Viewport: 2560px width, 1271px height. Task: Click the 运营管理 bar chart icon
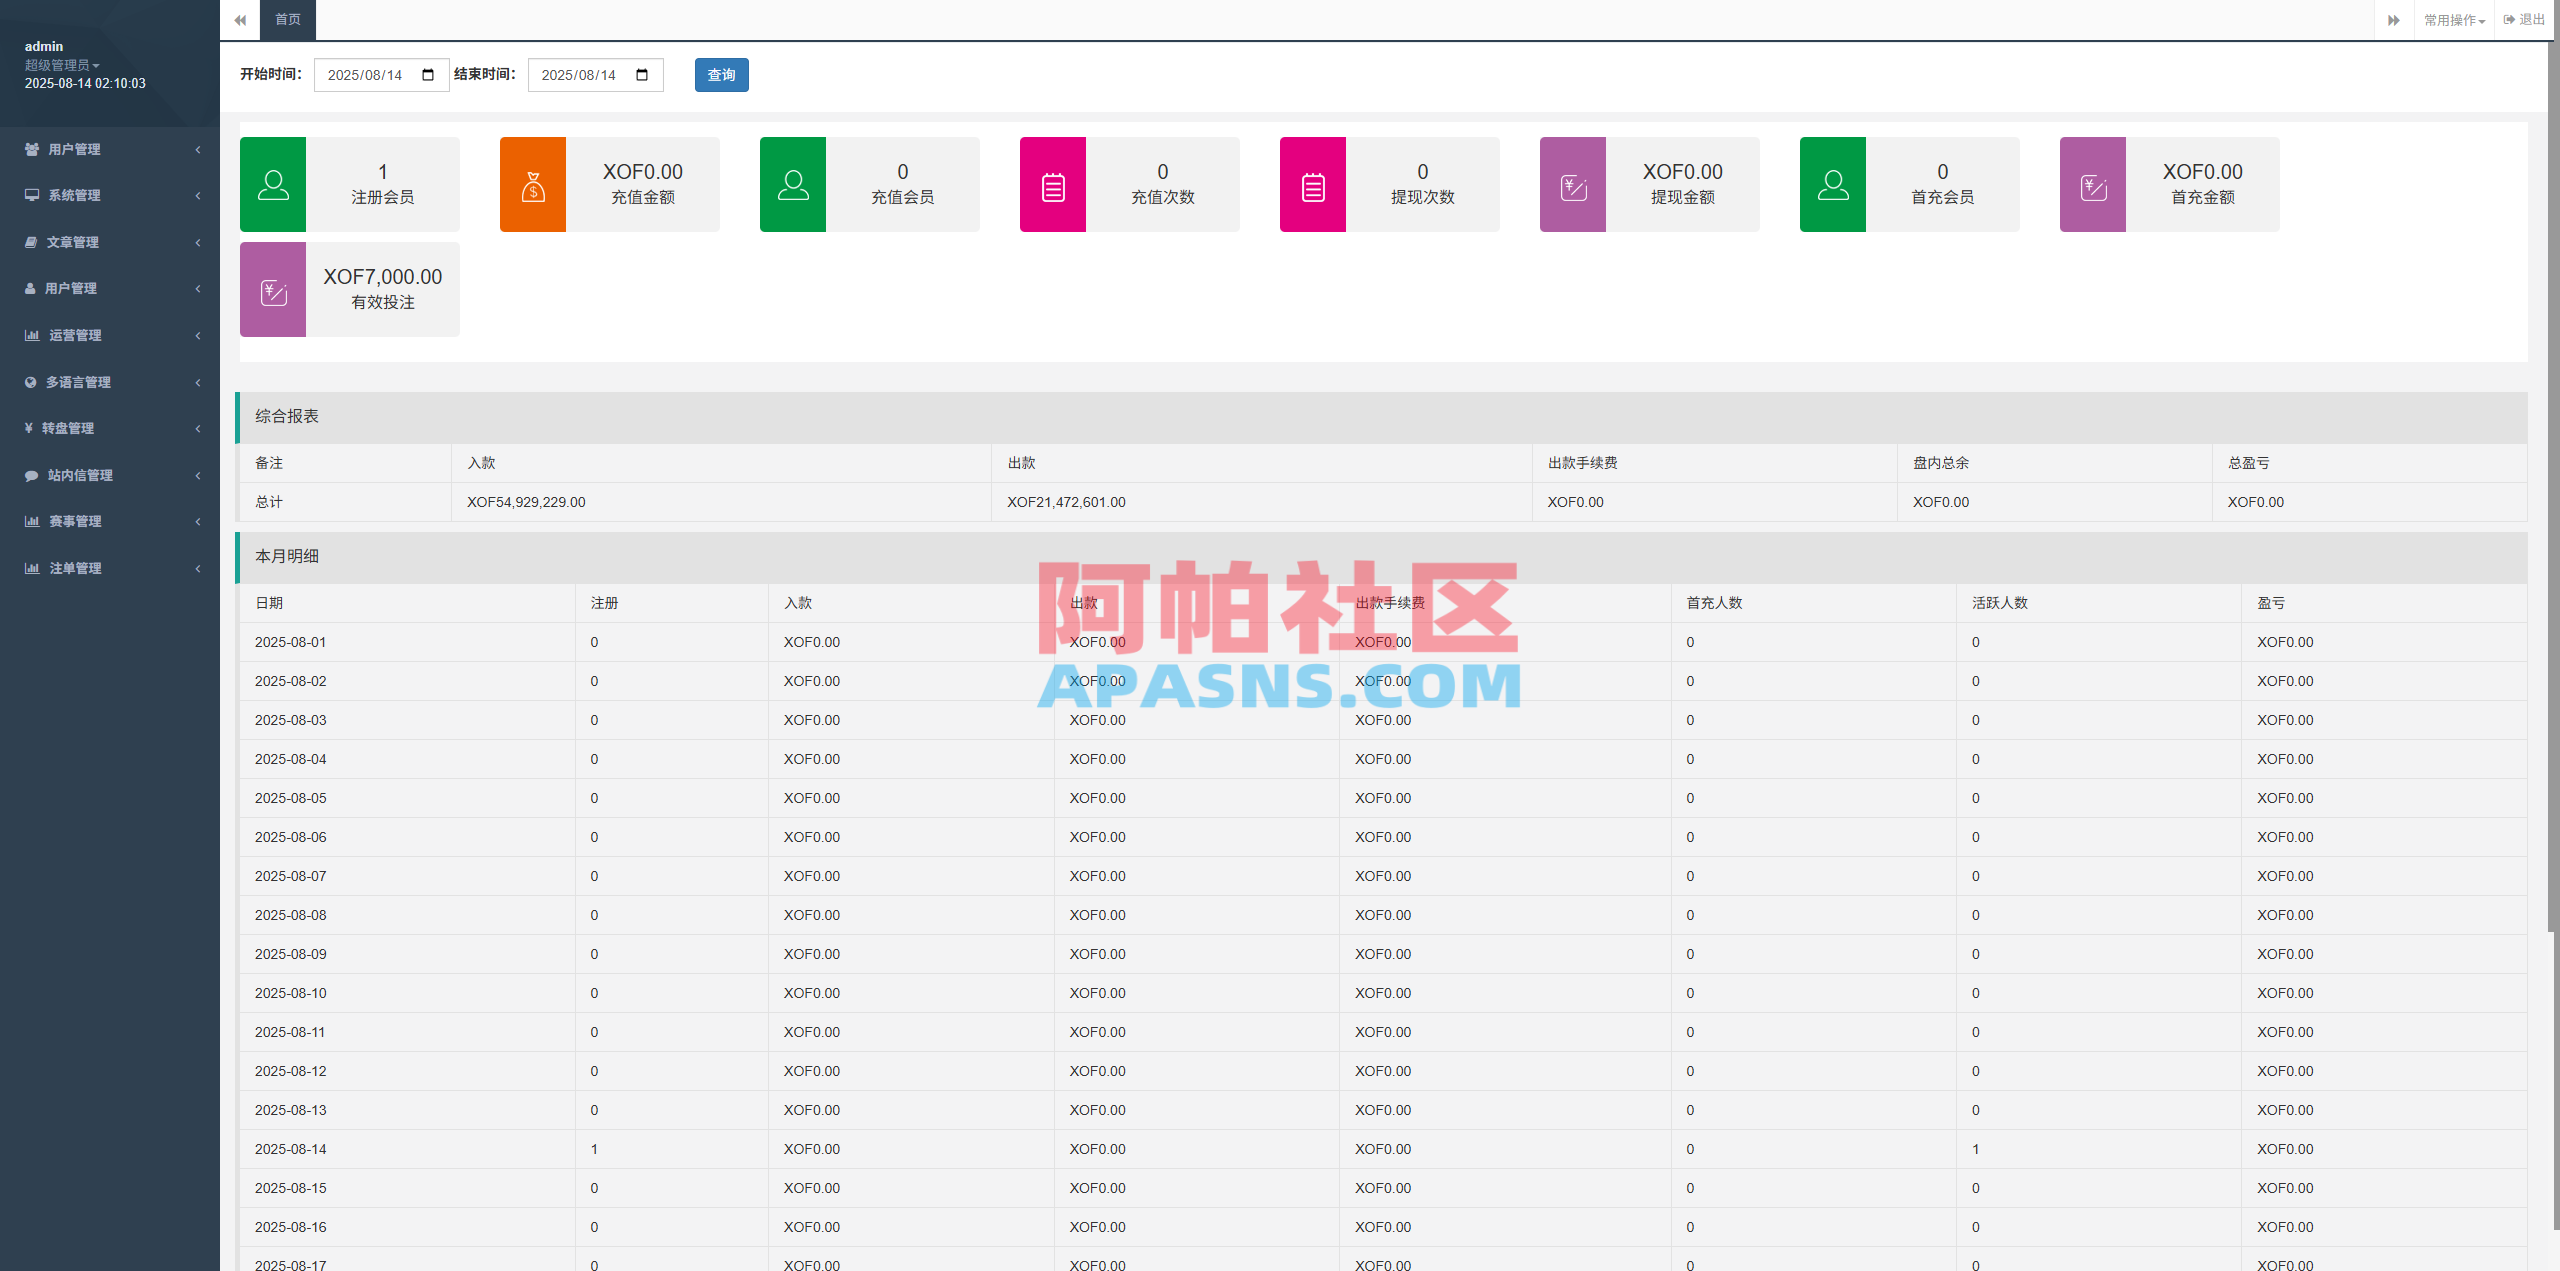tap(30, 335)
